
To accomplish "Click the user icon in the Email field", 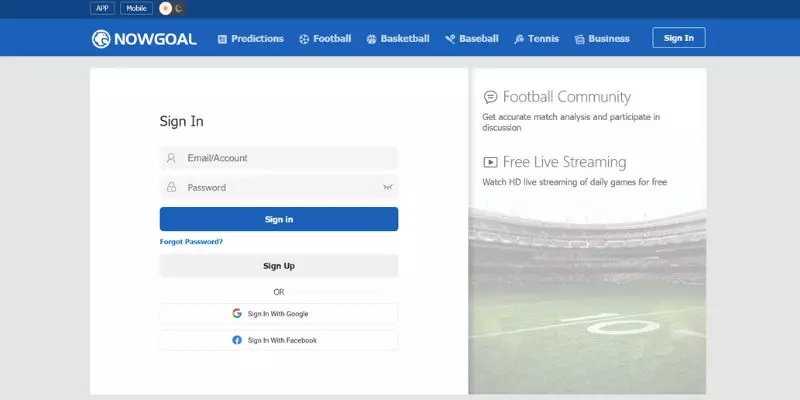I will pyautogui.click(x=171, y=158).
